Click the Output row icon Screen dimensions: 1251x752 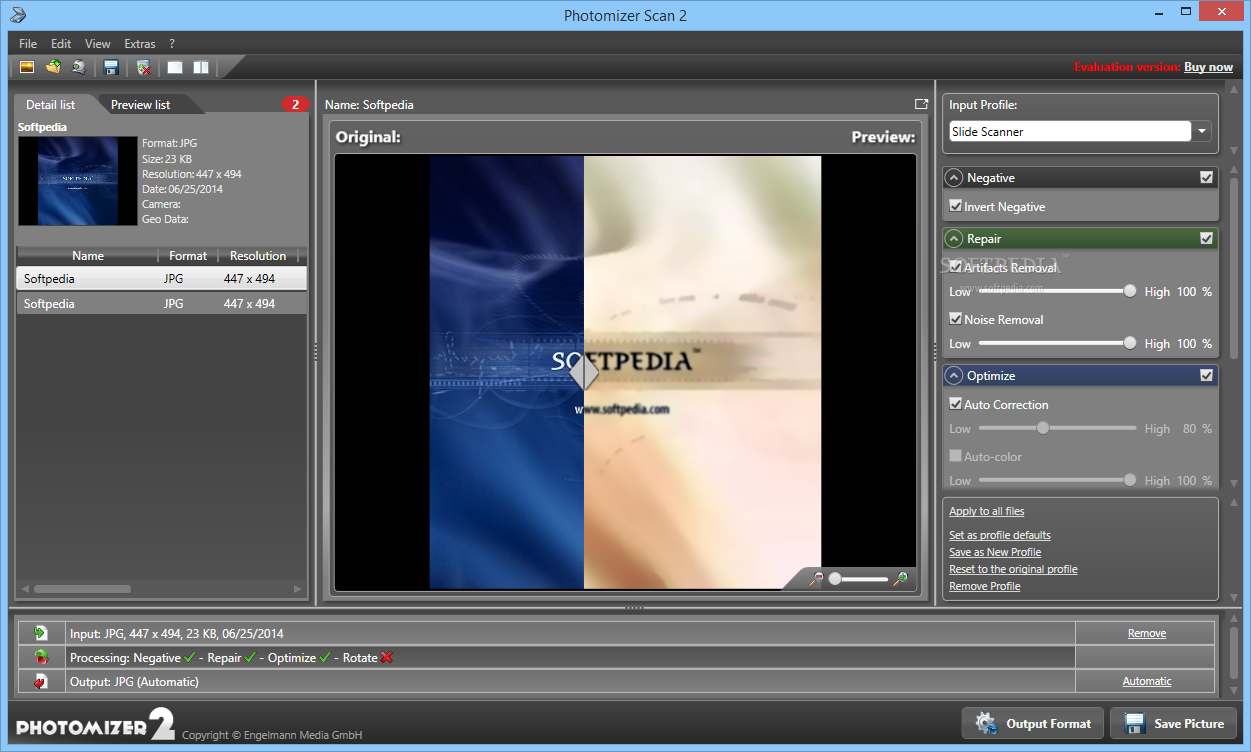41,681
